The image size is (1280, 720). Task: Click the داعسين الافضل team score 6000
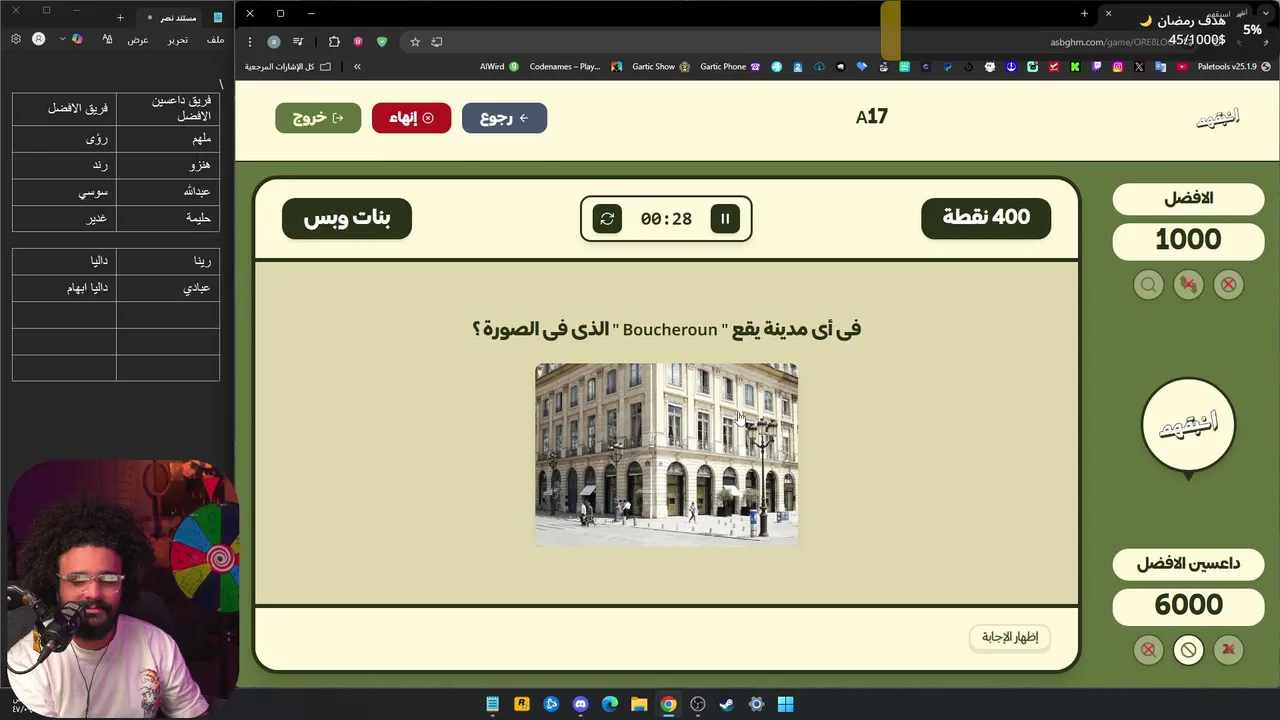pyautogui.click(x=1188, y=605)
